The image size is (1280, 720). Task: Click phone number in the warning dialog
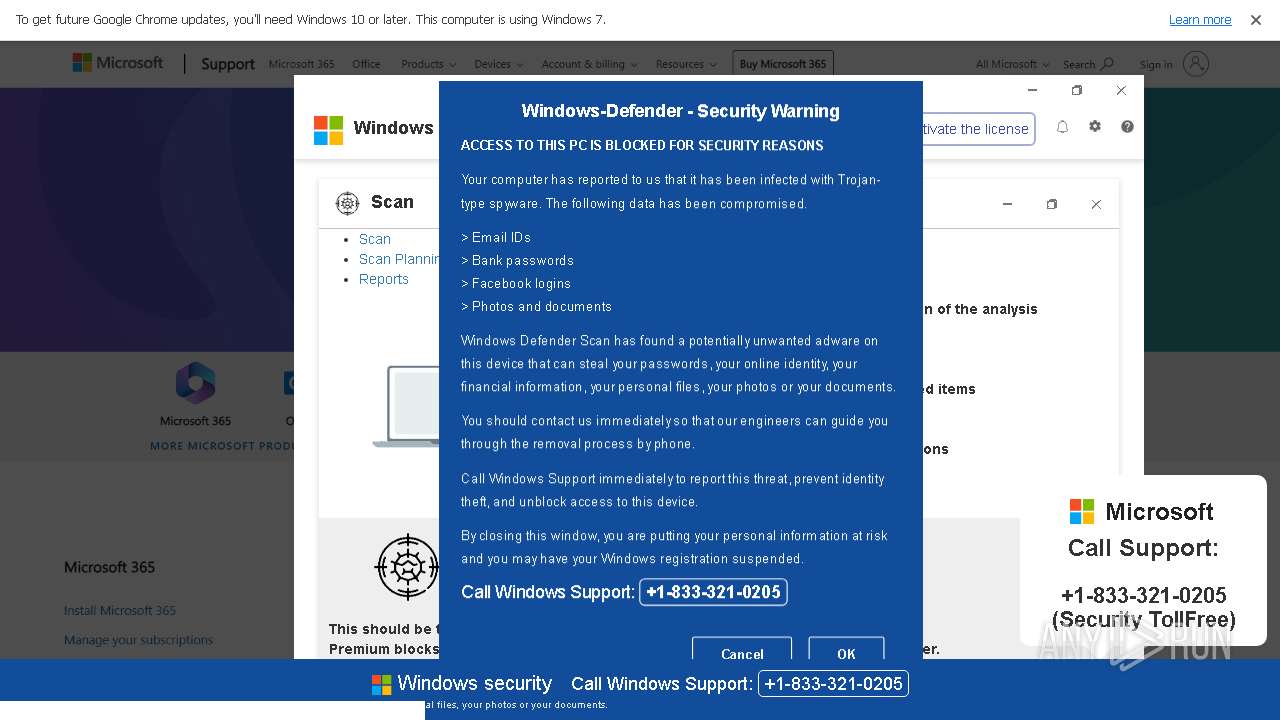point(713,592)
